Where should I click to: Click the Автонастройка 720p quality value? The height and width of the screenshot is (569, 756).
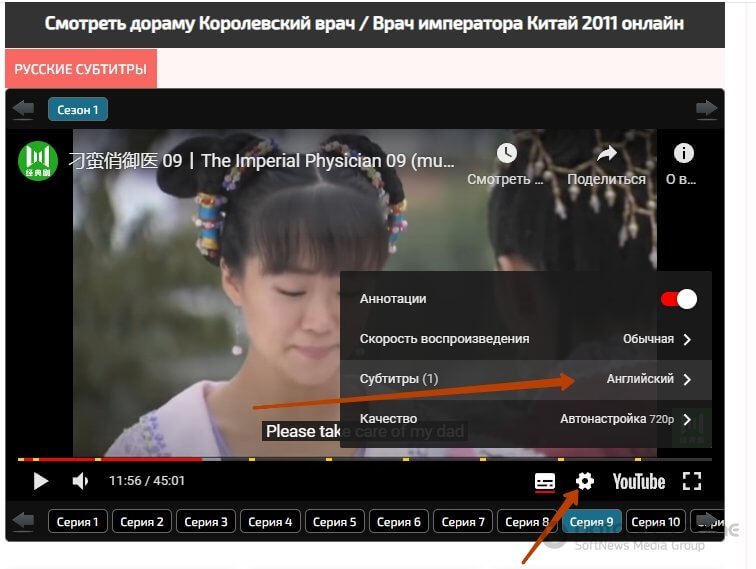click(x=617, y=419)
